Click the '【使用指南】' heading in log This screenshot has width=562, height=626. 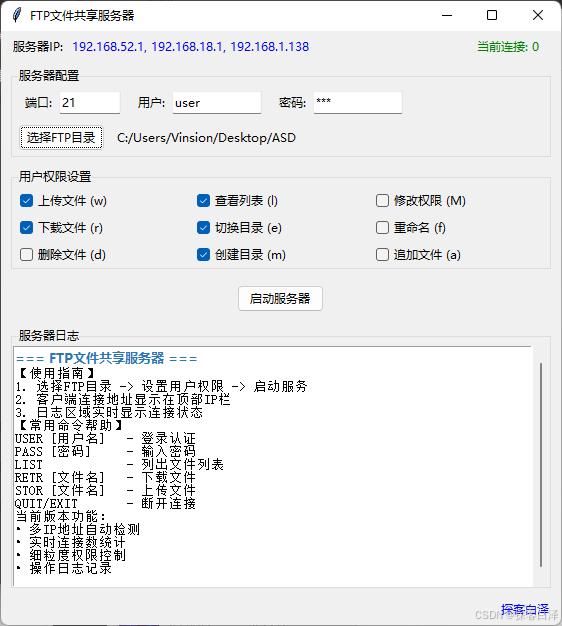57,373
